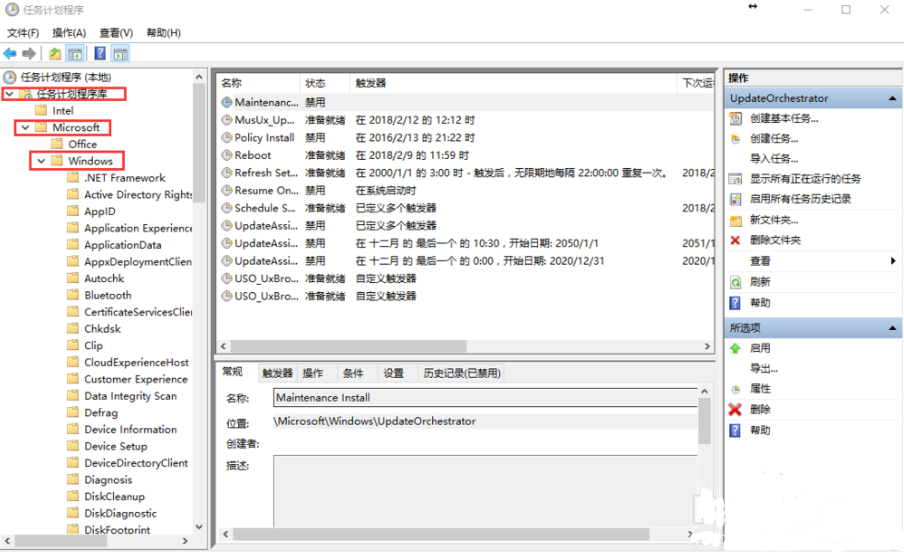Click the 属性 clock icon

(x=736, y=389)
